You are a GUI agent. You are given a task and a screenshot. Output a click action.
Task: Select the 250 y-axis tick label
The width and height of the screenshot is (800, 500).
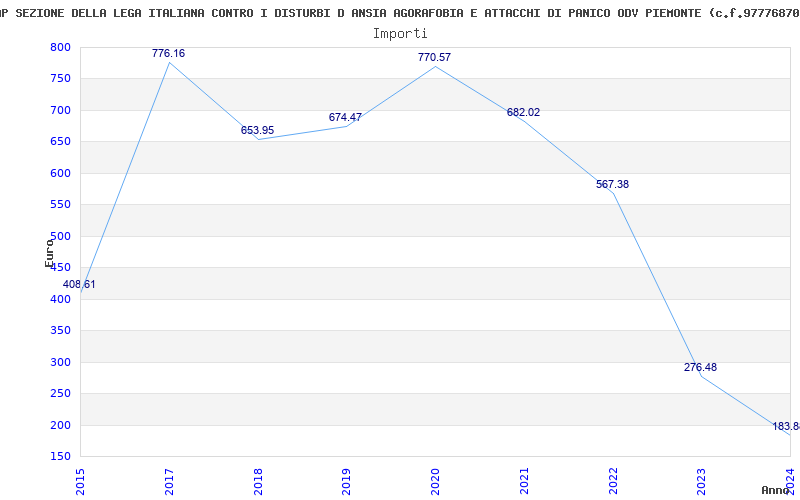click(60, 394)
